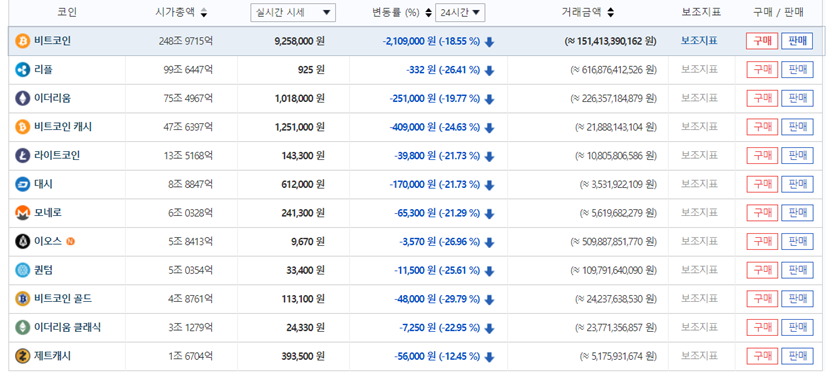Click the Litecoin icon
The height and width of the screenshot is (377, 828).
[23, 156]
